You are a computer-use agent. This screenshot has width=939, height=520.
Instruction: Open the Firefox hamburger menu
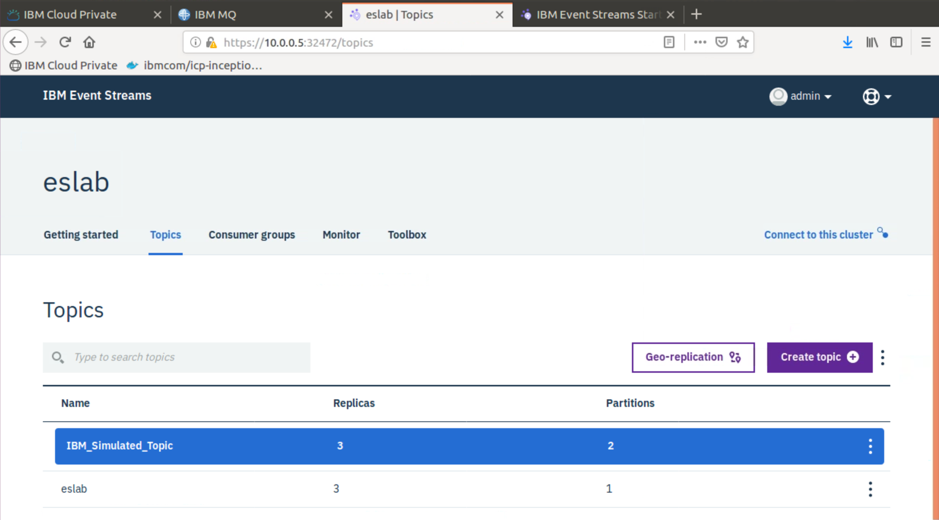(926, 42)
